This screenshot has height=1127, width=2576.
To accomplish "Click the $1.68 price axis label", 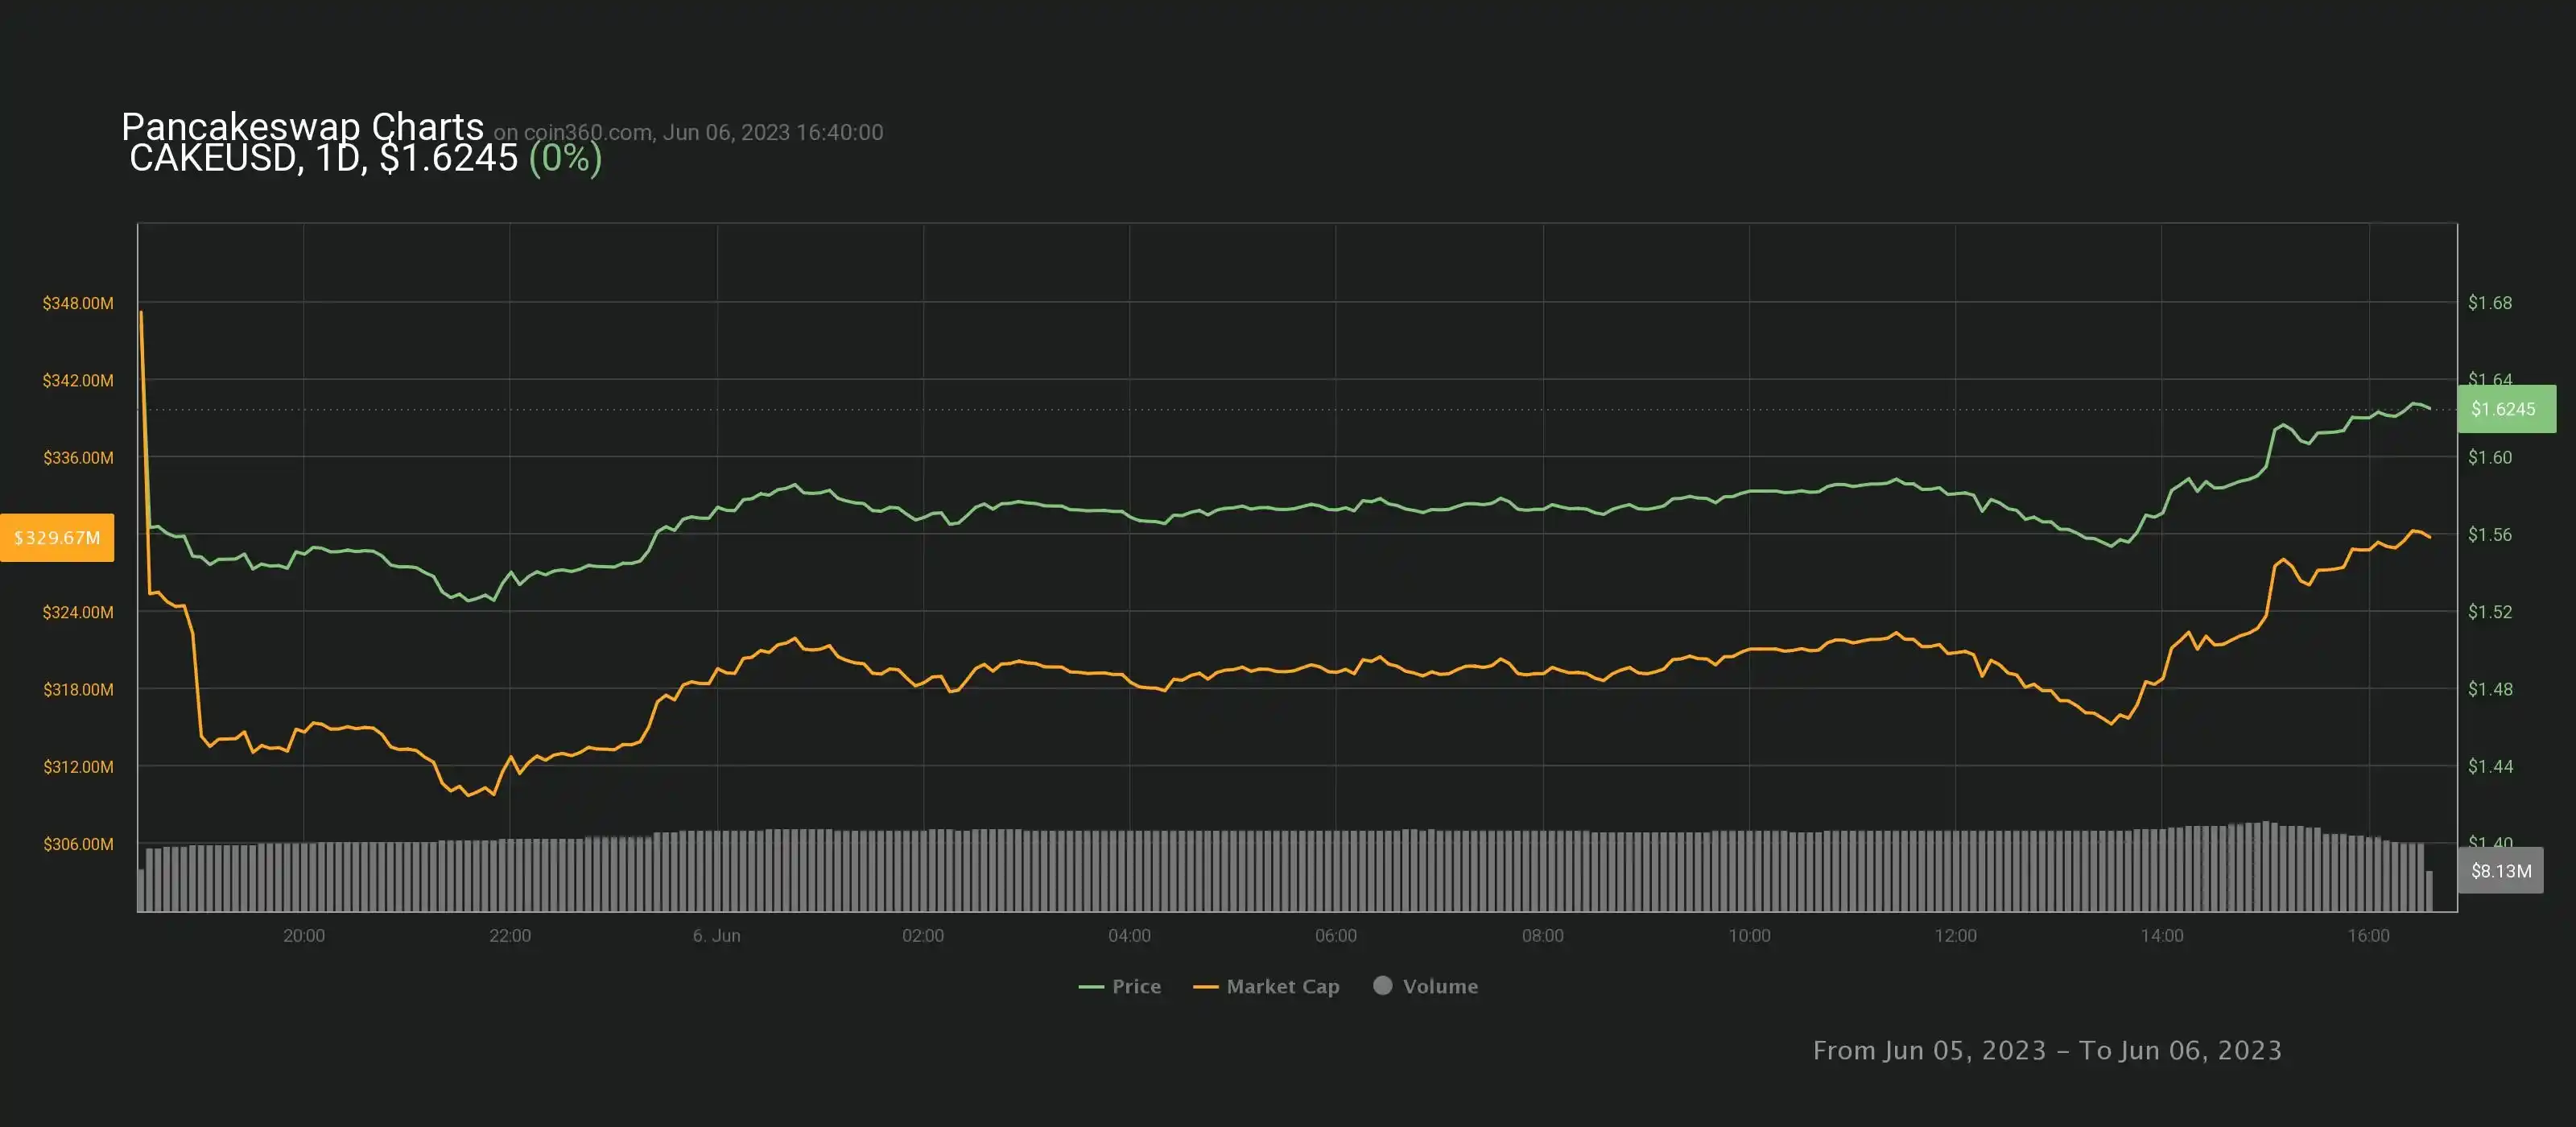I will pos(2489,303).
